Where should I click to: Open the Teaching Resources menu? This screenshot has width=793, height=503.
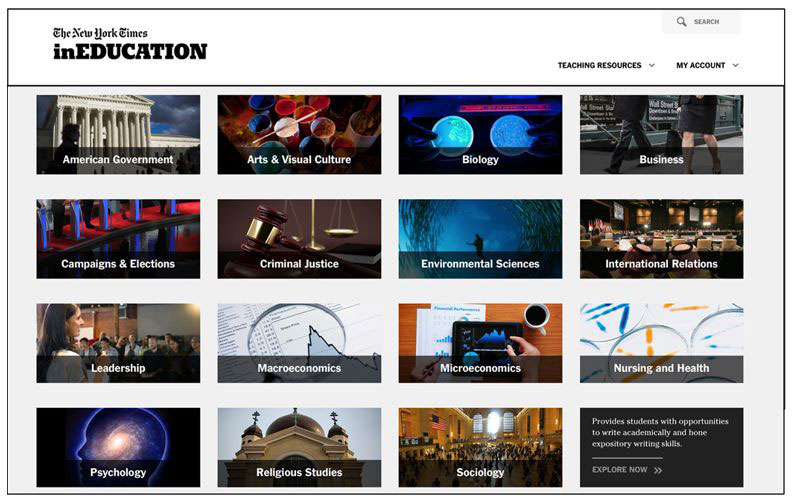[600, 66]
